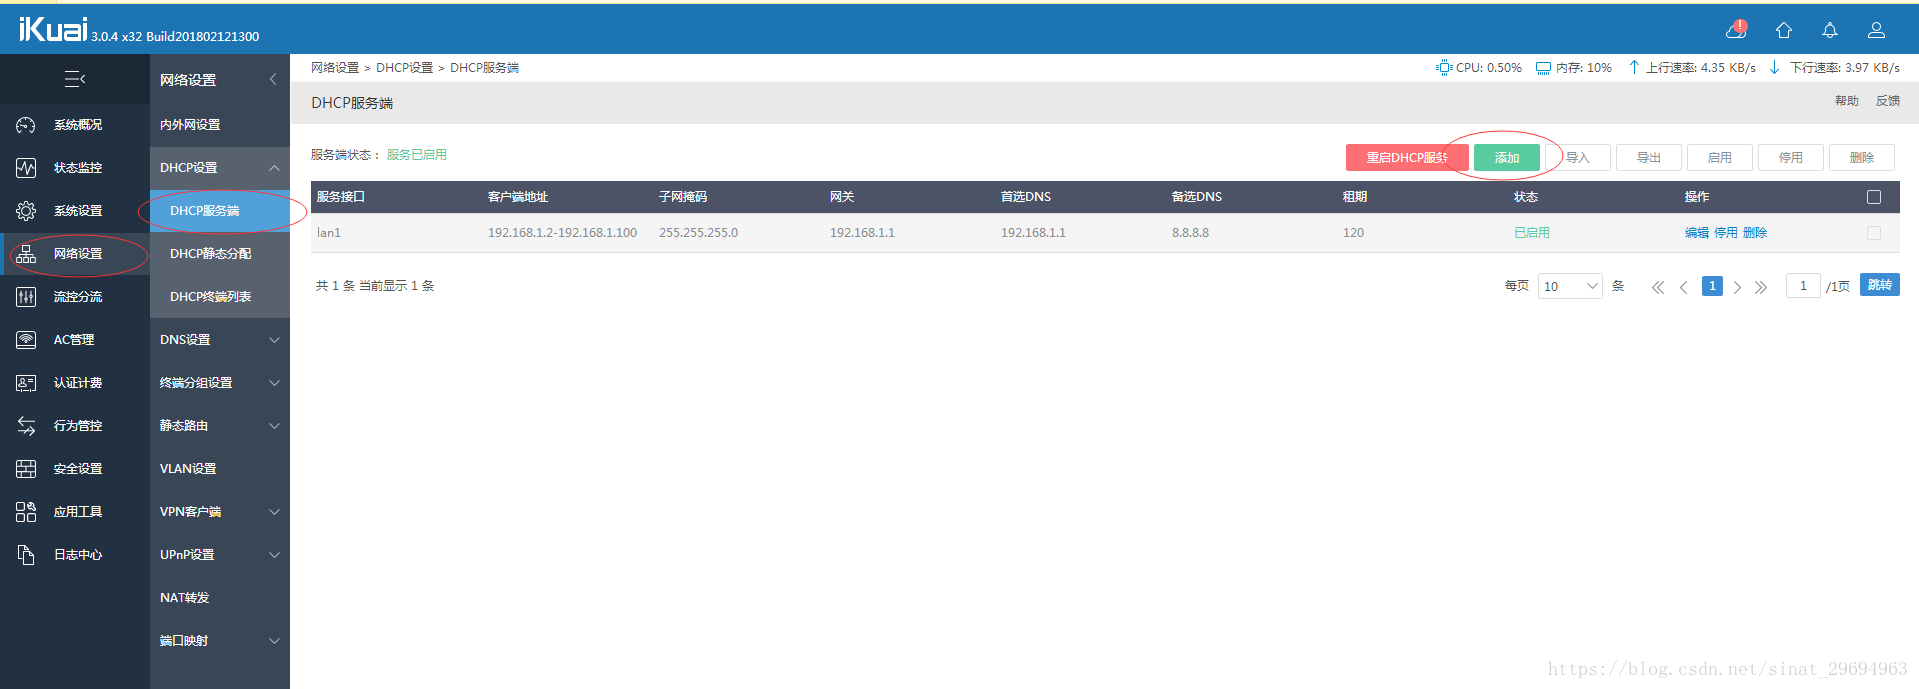Expand the 终端分组设置 section
The height and width of the screenshot is (689, 1919).
[274, 383]
